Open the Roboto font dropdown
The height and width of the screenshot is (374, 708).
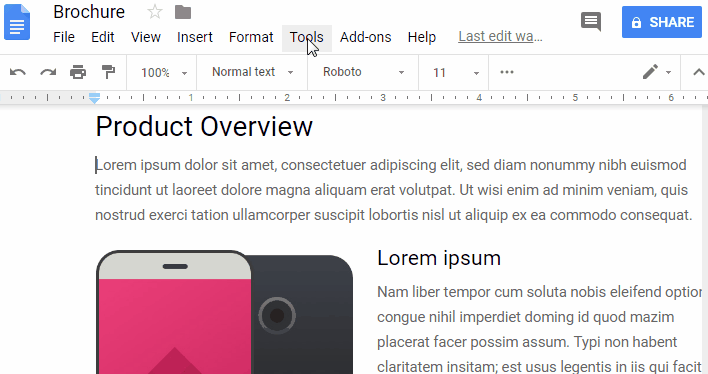tap(363, 72)
